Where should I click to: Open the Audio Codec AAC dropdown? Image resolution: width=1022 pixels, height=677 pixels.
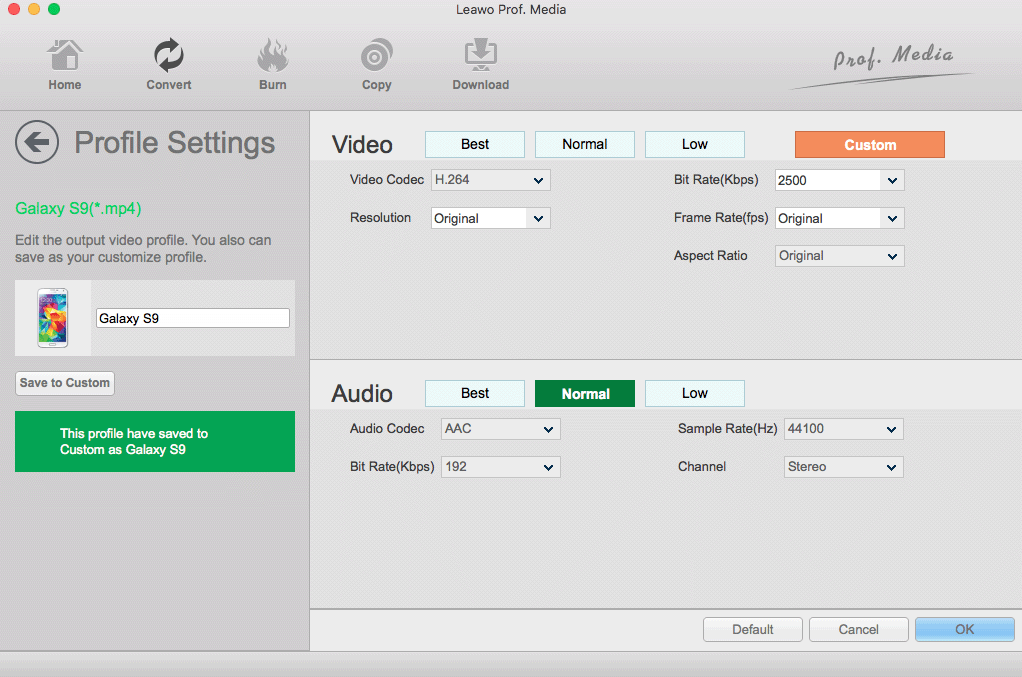(x=501, y=429)
